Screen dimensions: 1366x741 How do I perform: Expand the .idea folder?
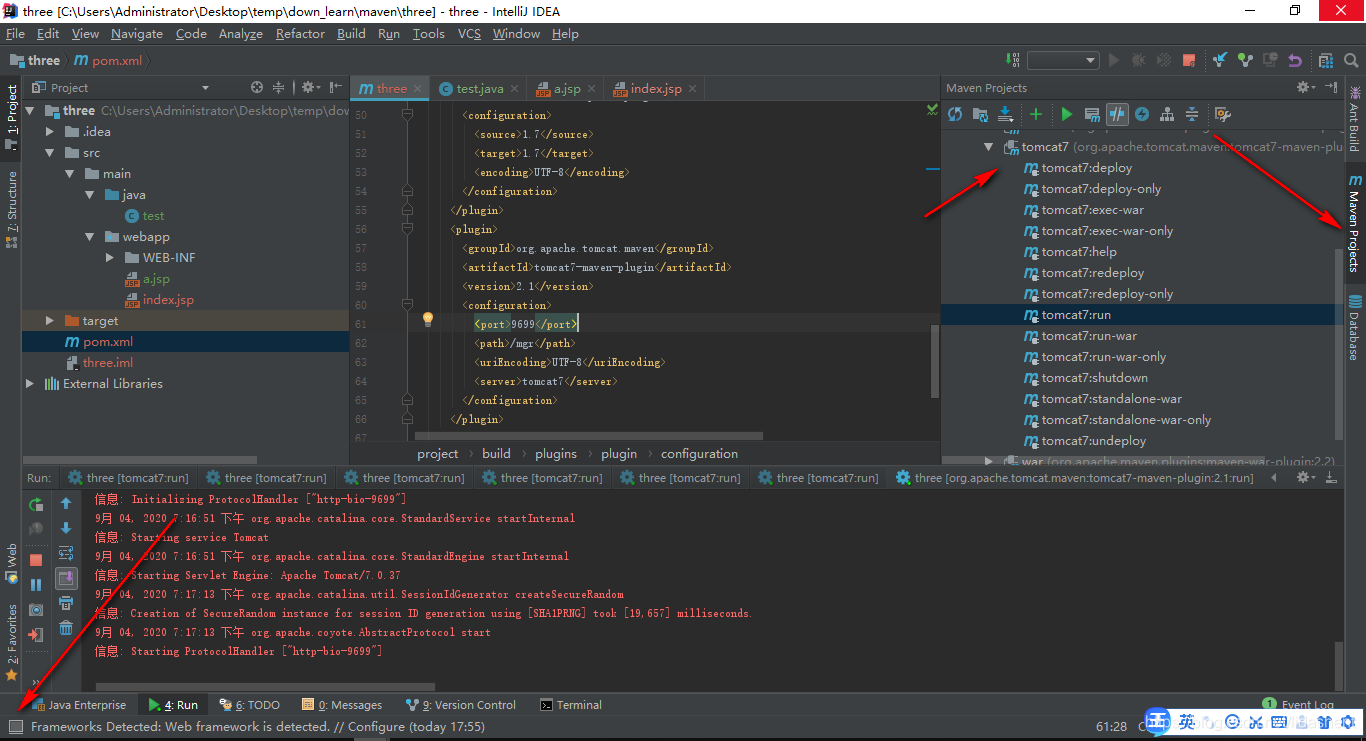pyautogui.click(x=49, y=132)
